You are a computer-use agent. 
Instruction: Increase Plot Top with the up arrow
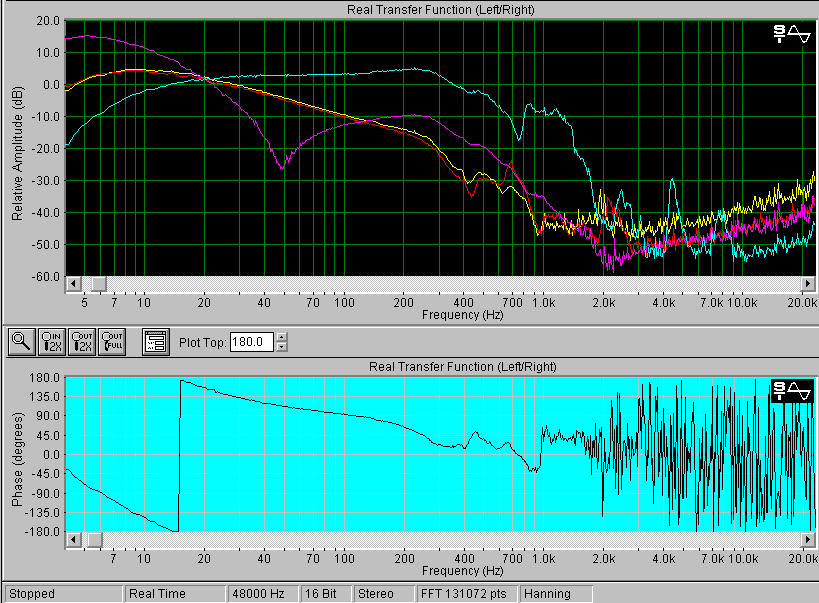282,337
